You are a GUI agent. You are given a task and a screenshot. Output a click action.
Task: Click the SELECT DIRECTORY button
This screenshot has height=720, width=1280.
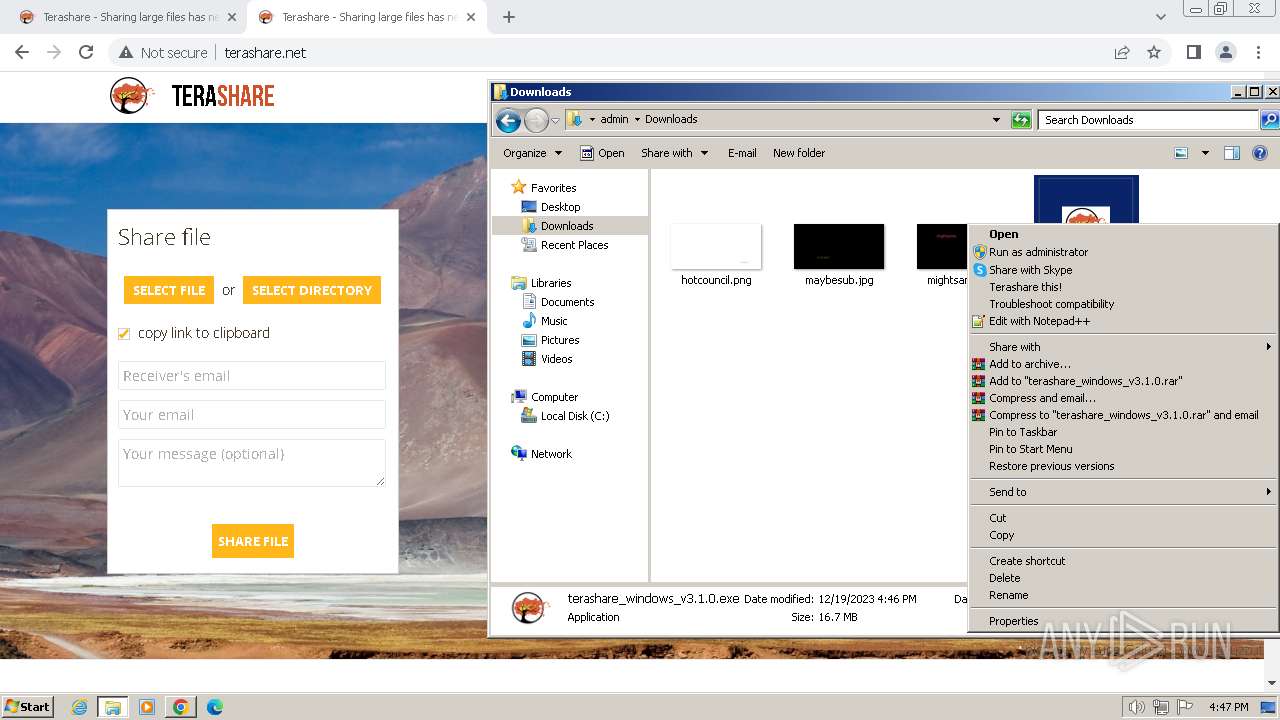pos(312,290)
